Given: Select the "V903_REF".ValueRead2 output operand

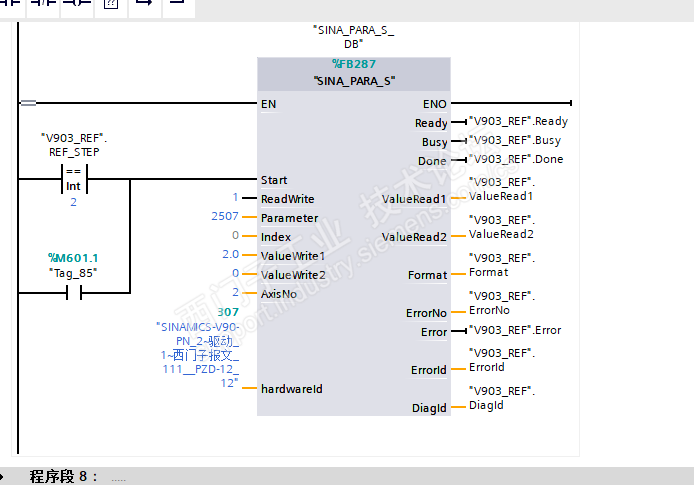Looking at the screenshot, I should (x=502, y=227).
